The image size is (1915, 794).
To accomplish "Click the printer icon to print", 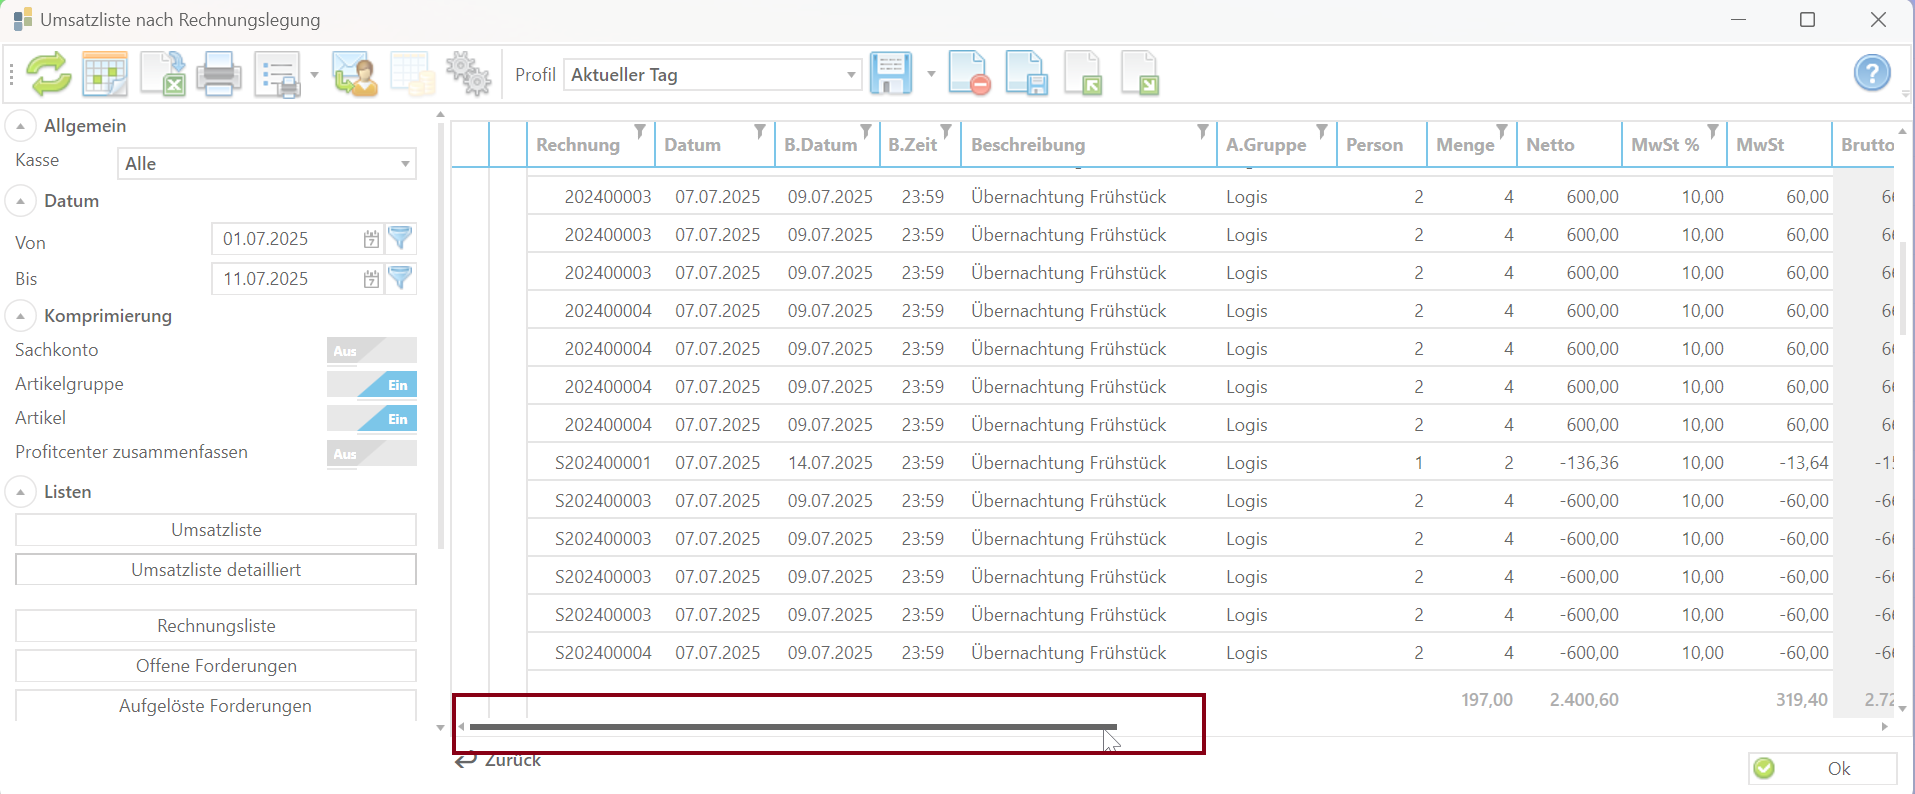I will point(218,74).
